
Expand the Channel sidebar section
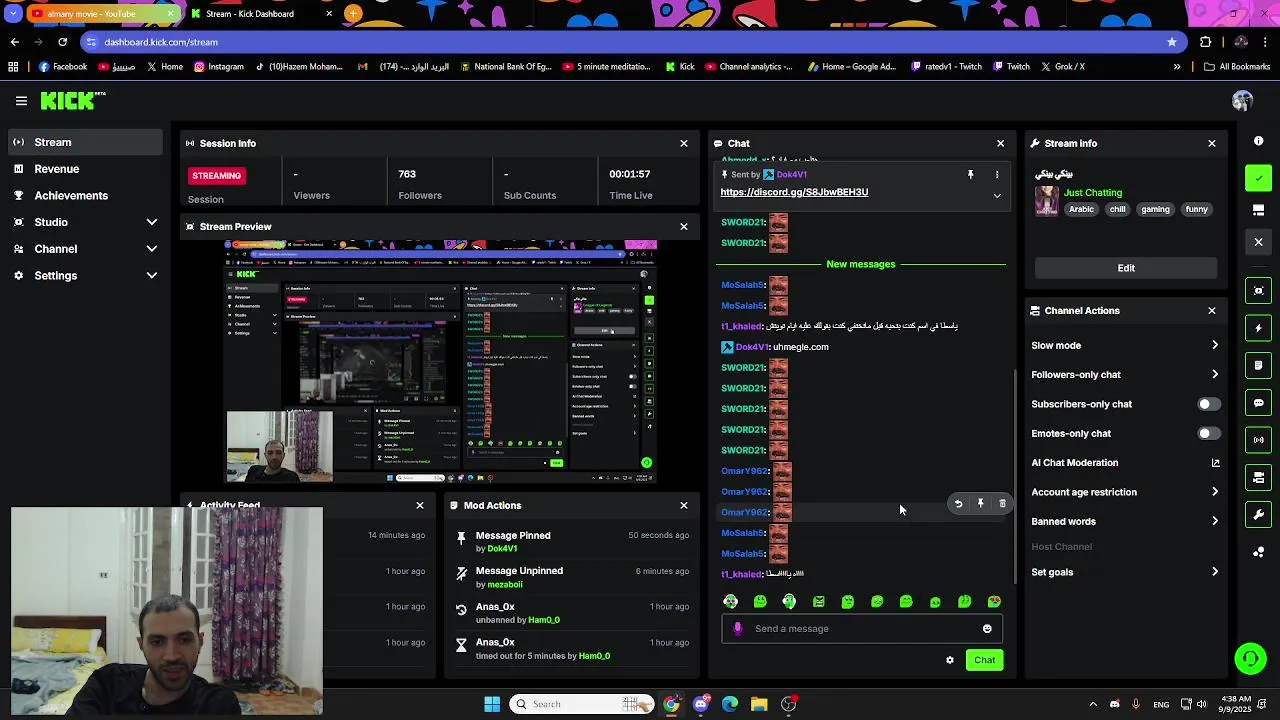pos(152,249)
